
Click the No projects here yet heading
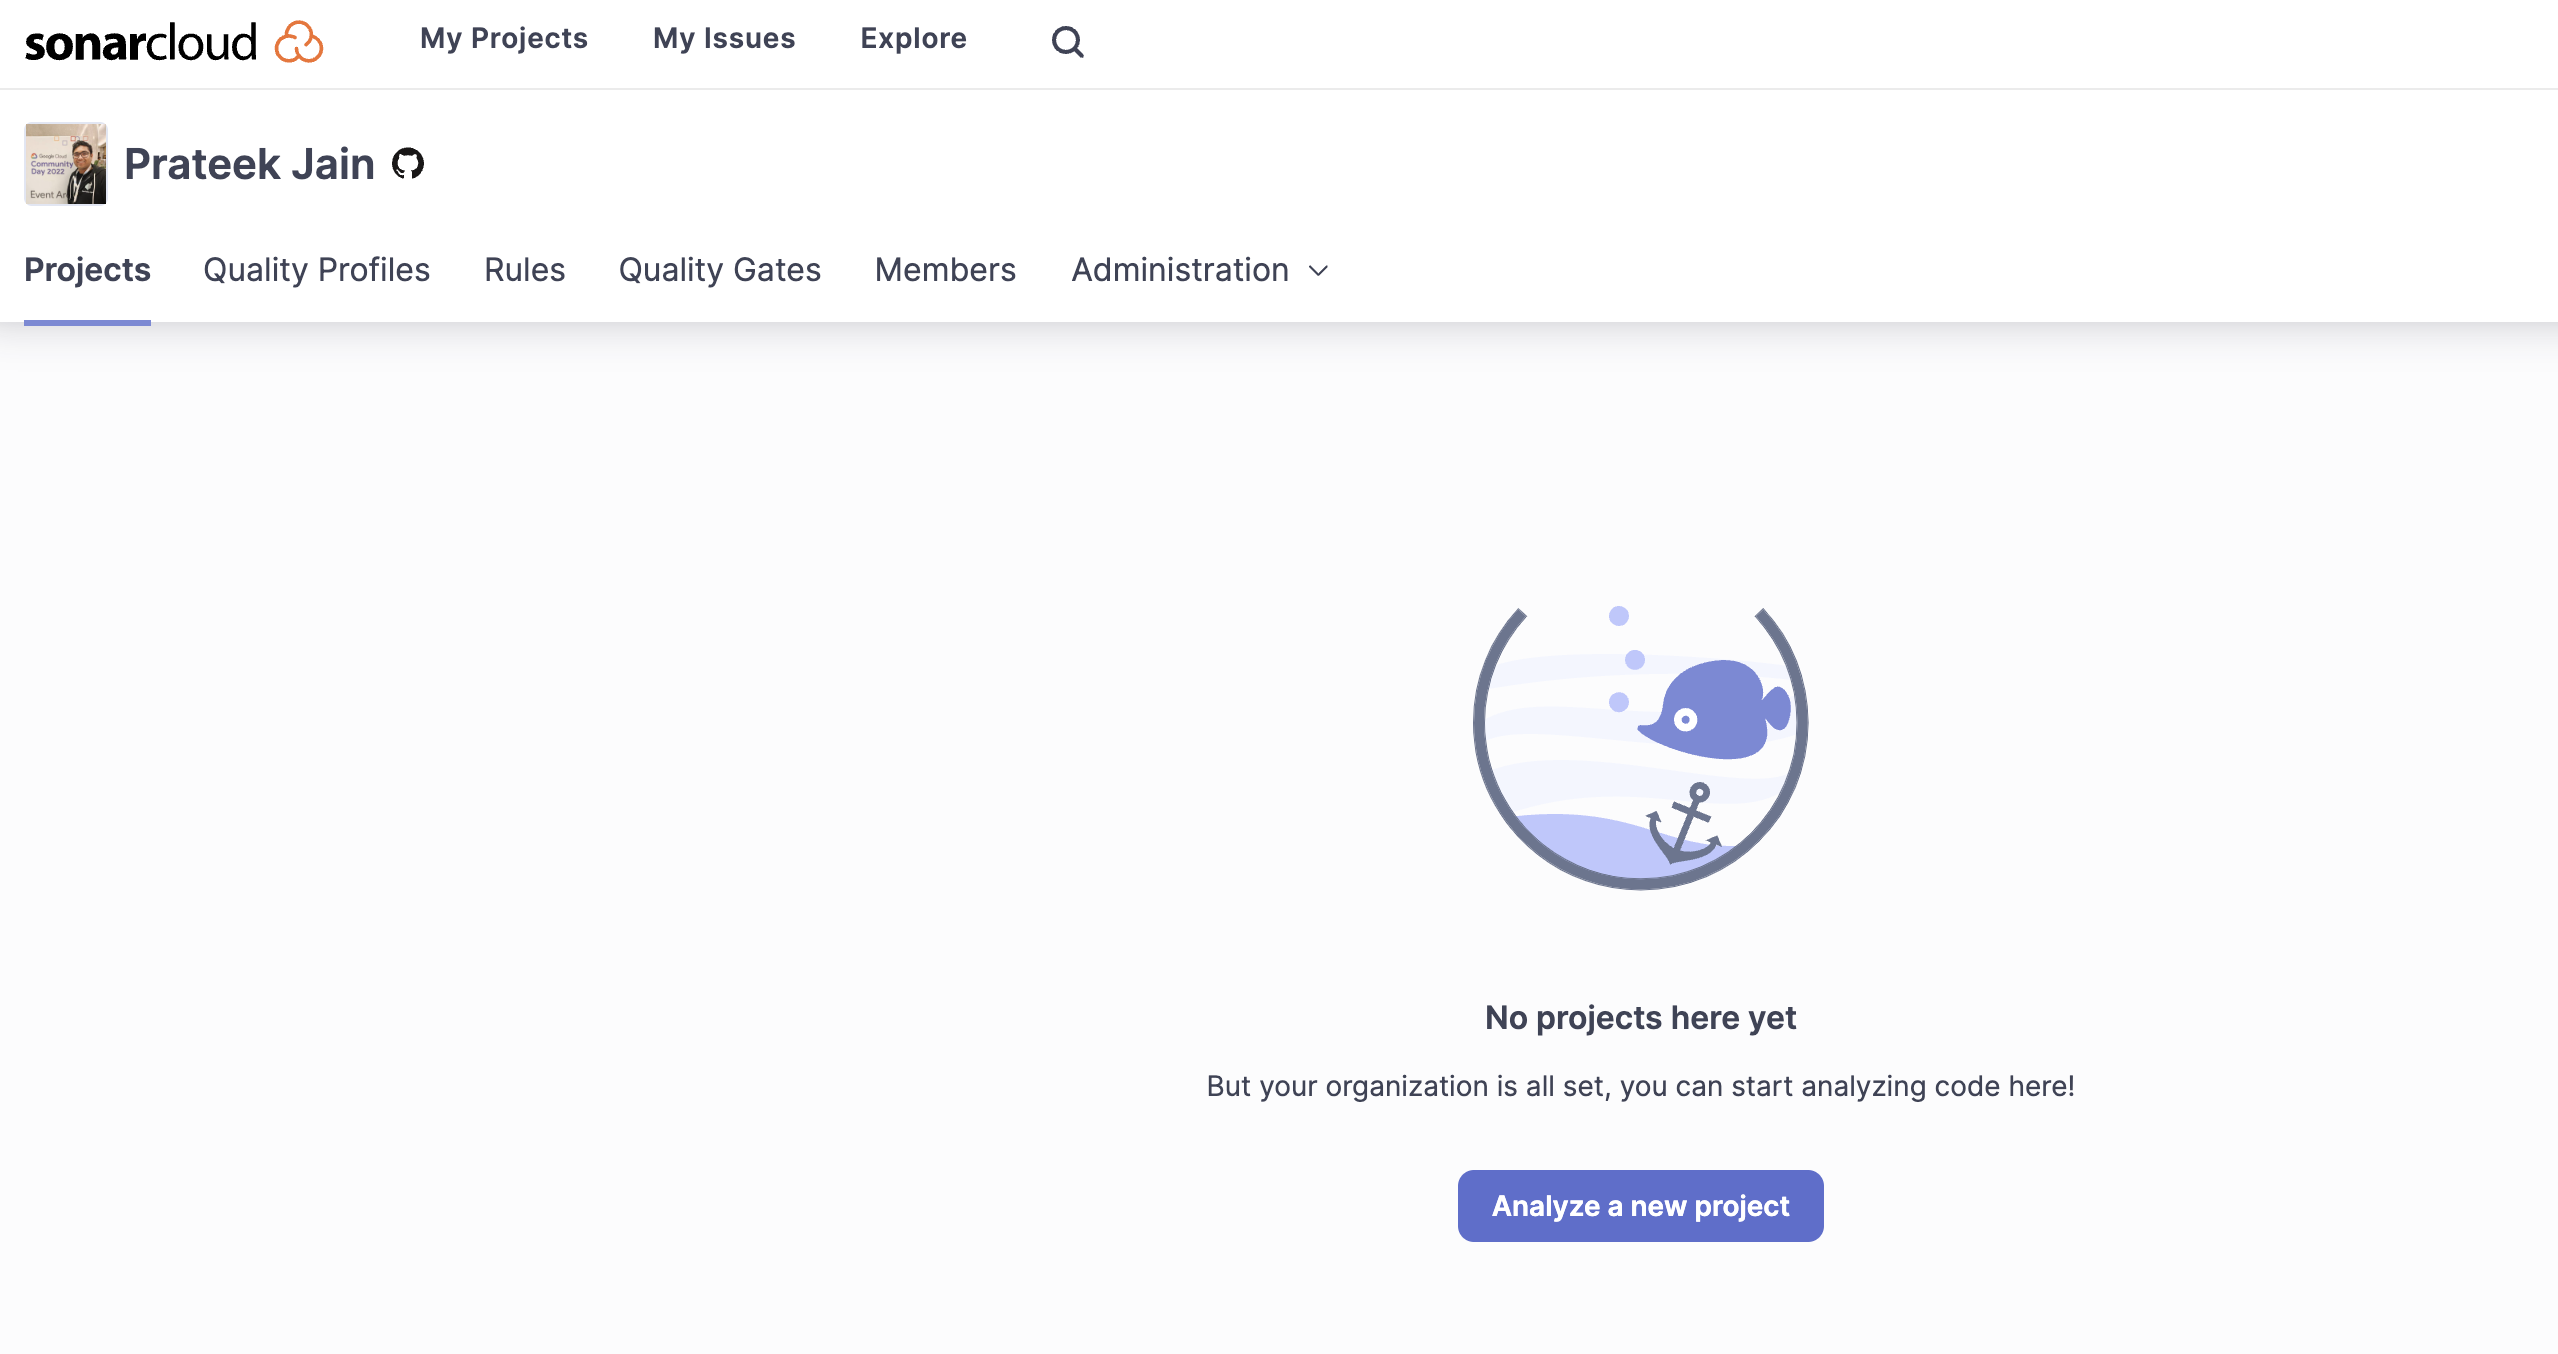[1640, 1017]
